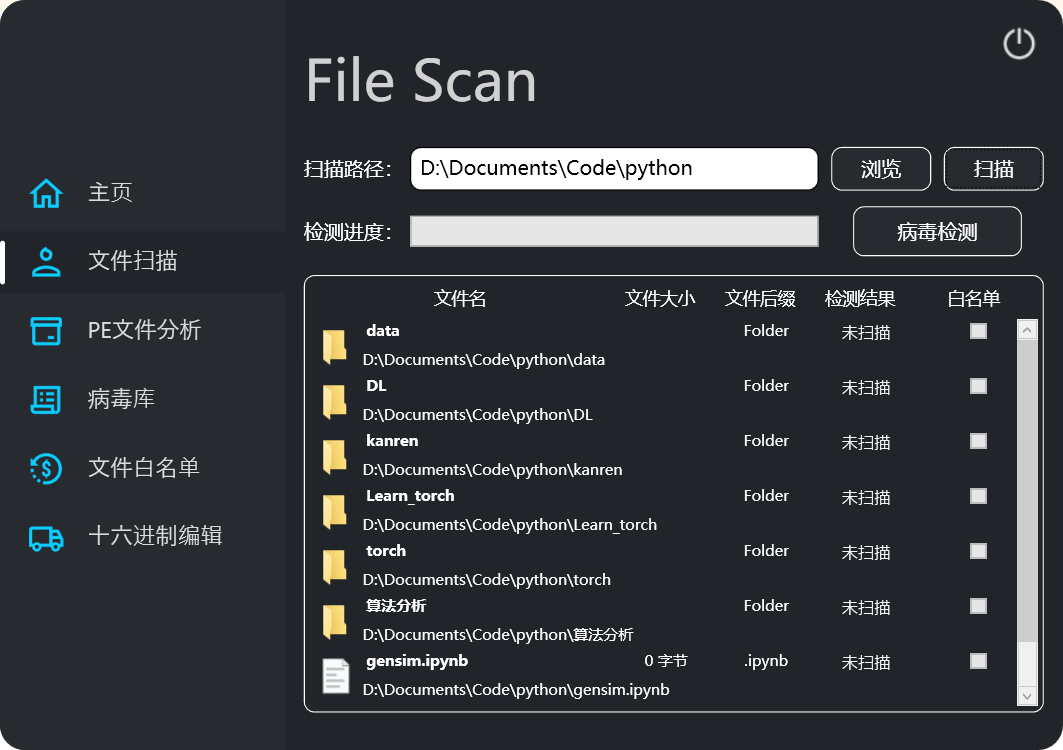Click the power icon in top-right corner
1063x750 pixels.
(1018, 43)
